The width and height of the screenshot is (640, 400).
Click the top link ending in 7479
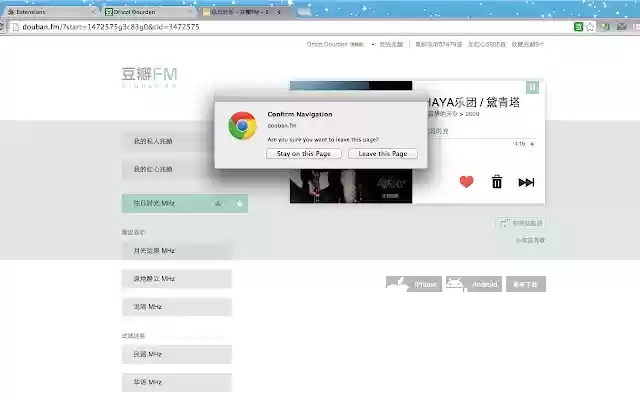point(439,44)
